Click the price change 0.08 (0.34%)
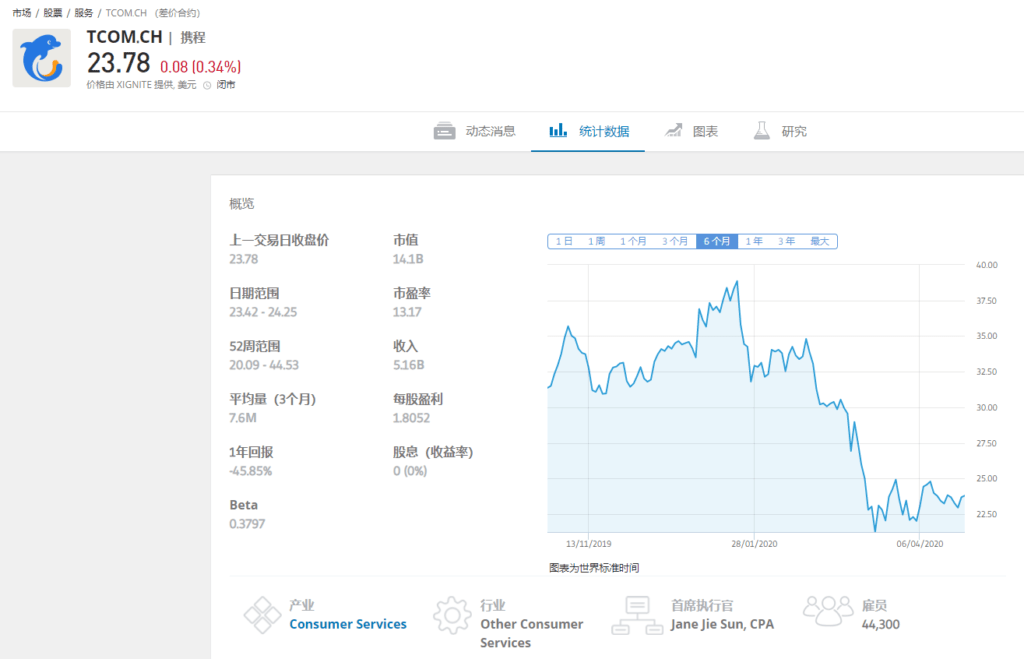Viewport: 1024px width, 659px height. (x=200, y=67)
